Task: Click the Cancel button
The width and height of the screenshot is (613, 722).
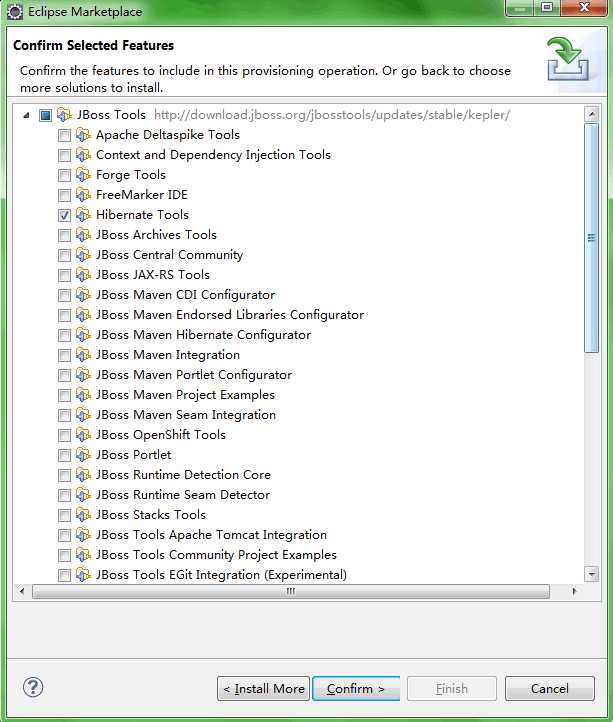Action: click(x=549, y=688)
